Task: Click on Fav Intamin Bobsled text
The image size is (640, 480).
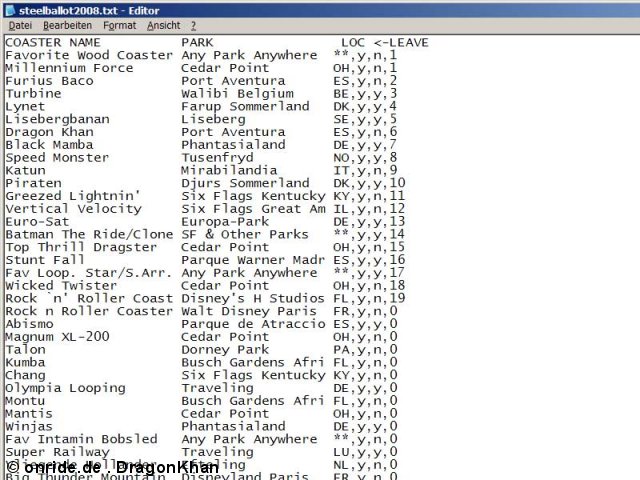Action: point(81,439)
